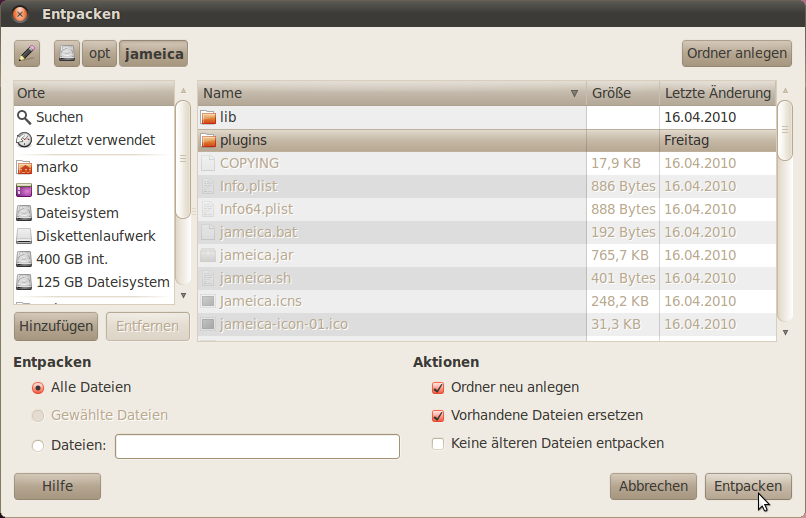Click into the Dateien text field
The width and height of the screenshot is (806, 518).
tap(258, 446)
